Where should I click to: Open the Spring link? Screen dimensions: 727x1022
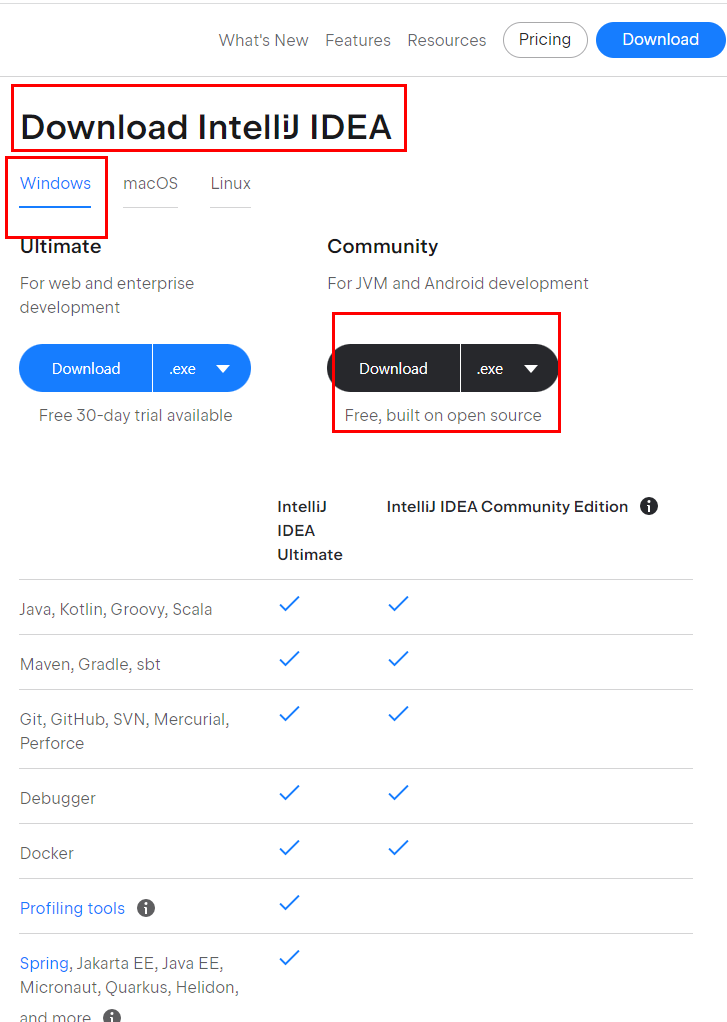pyautogui.click(x=44, y=963)
